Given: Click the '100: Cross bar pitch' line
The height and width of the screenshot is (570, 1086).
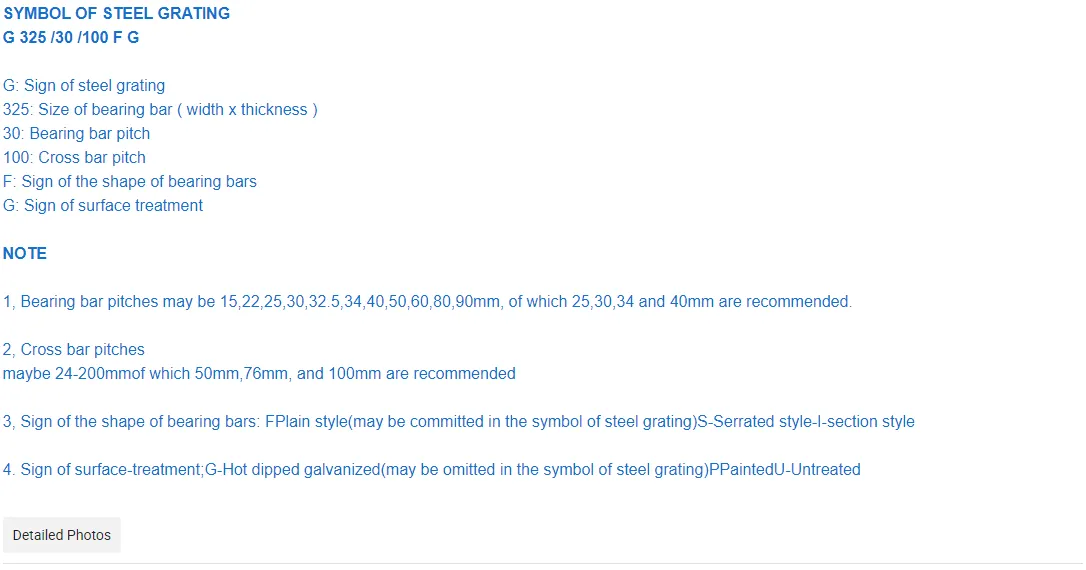Looking at the screenshot, I should [x=75, y=158].
